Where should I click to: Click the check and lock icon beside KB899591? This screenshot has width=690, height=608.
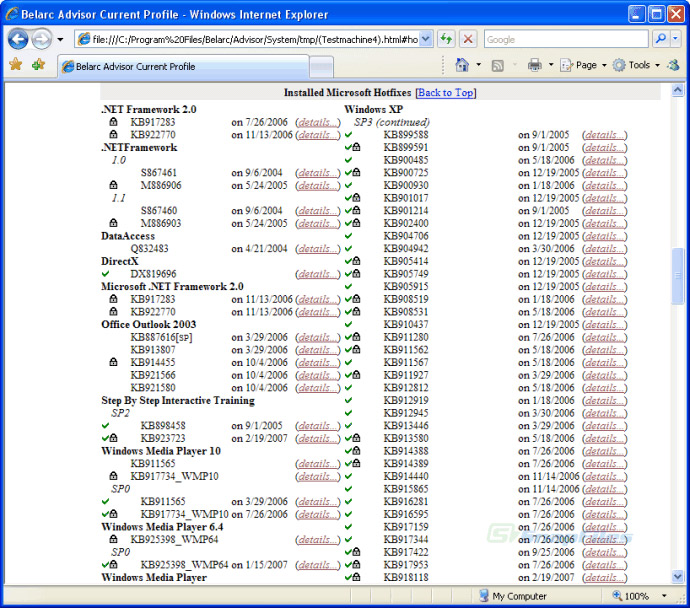pos(352,147)
